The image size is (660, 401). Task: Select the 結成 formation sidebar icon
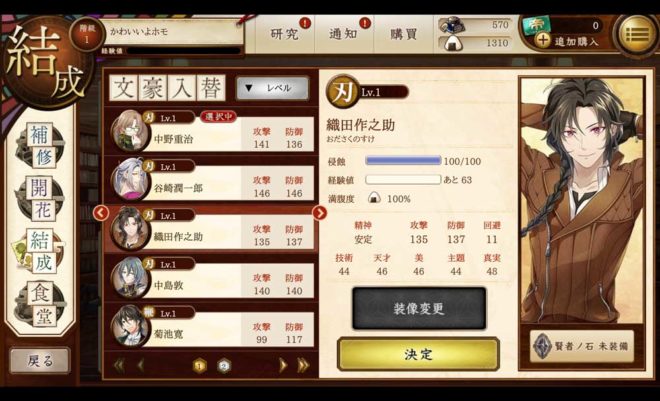(x=40, y=252)
